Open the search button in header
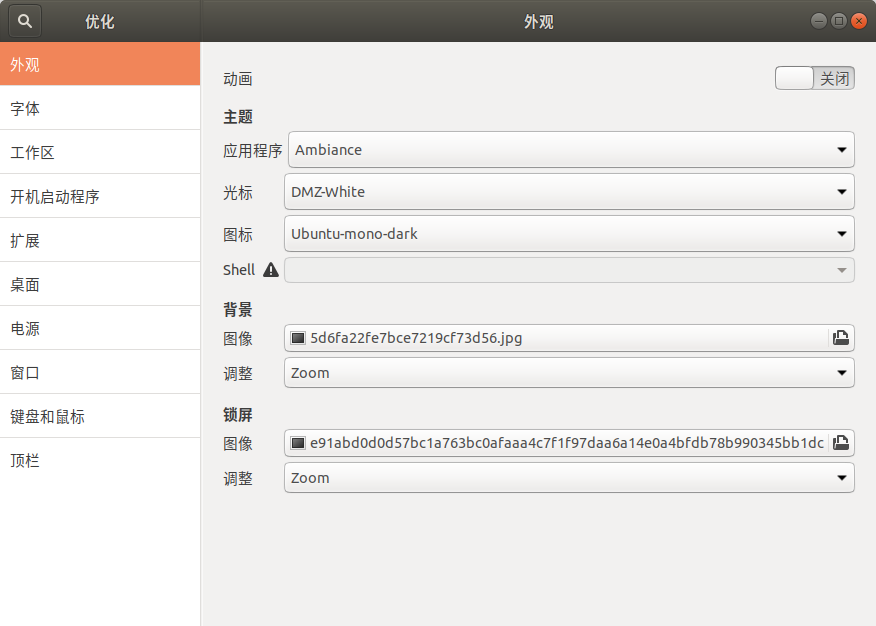876x626 pixels. 25,21
